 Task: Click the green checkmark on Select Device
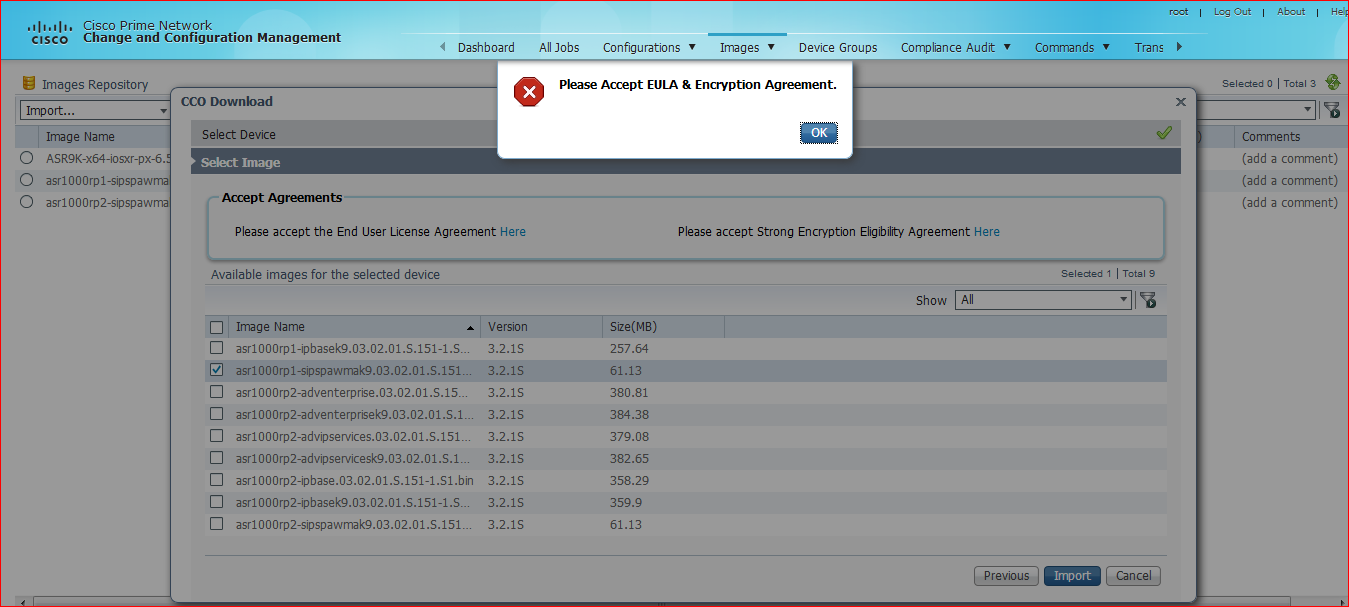[1164, 133]
